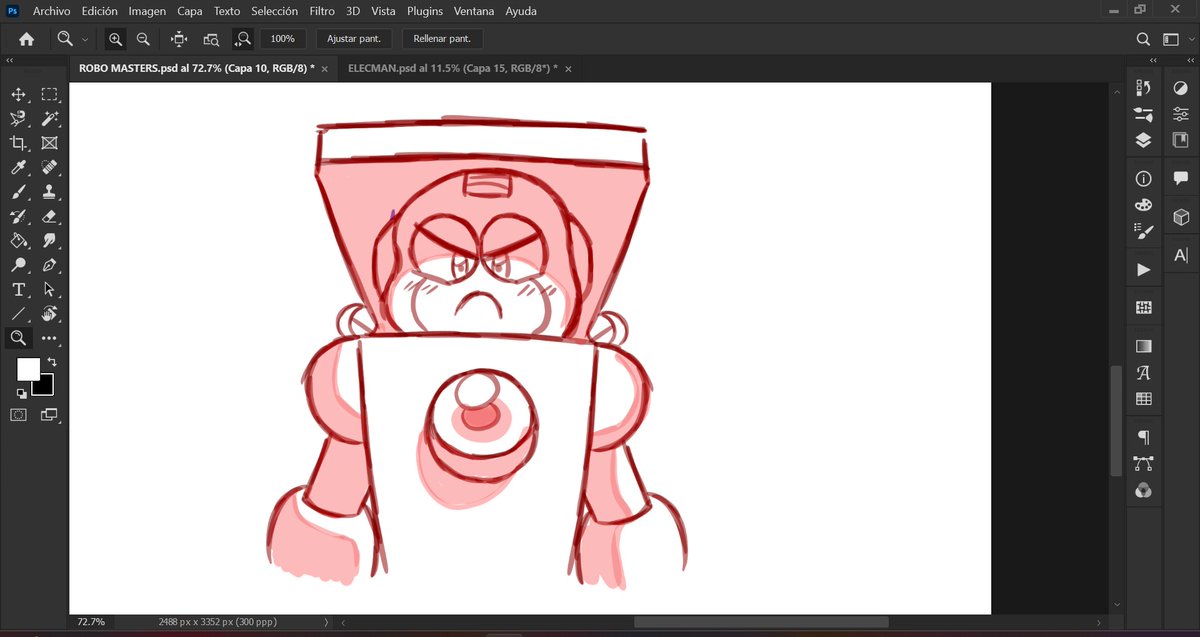Toggle Zoom All Windows option
The image size is (1200, 637).
point(211,39)
